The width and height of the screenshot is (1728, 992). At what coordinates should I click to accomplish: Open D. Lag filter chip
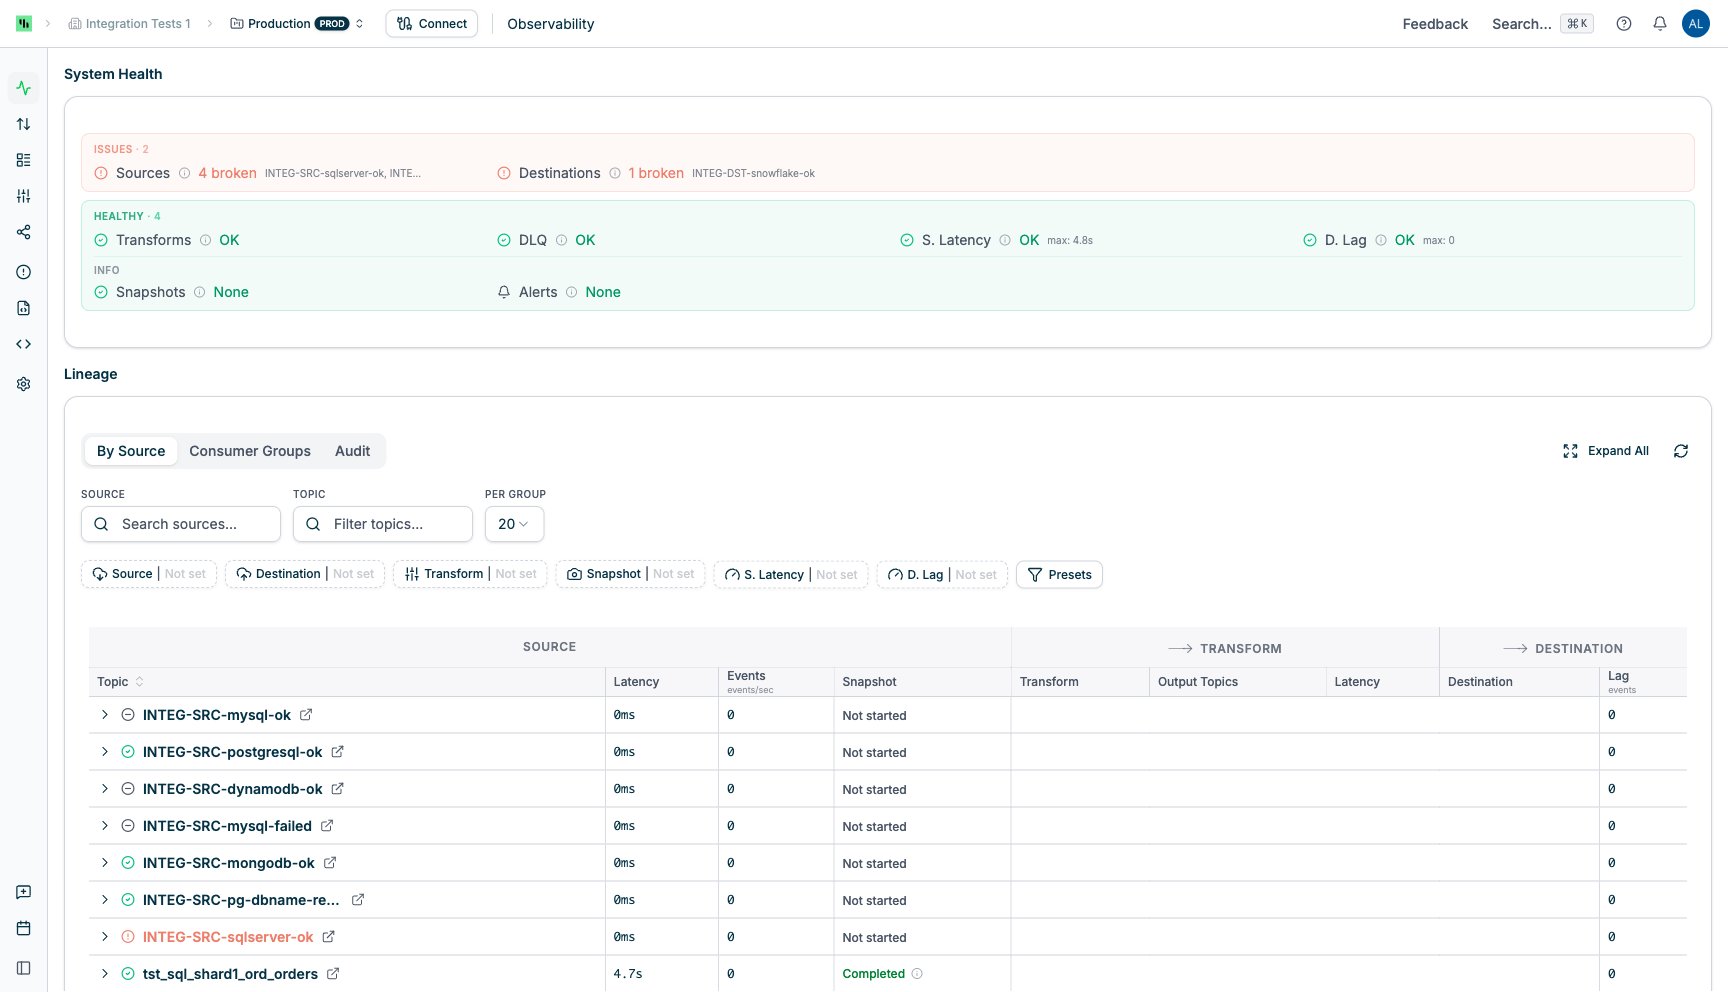pos(942,574)
